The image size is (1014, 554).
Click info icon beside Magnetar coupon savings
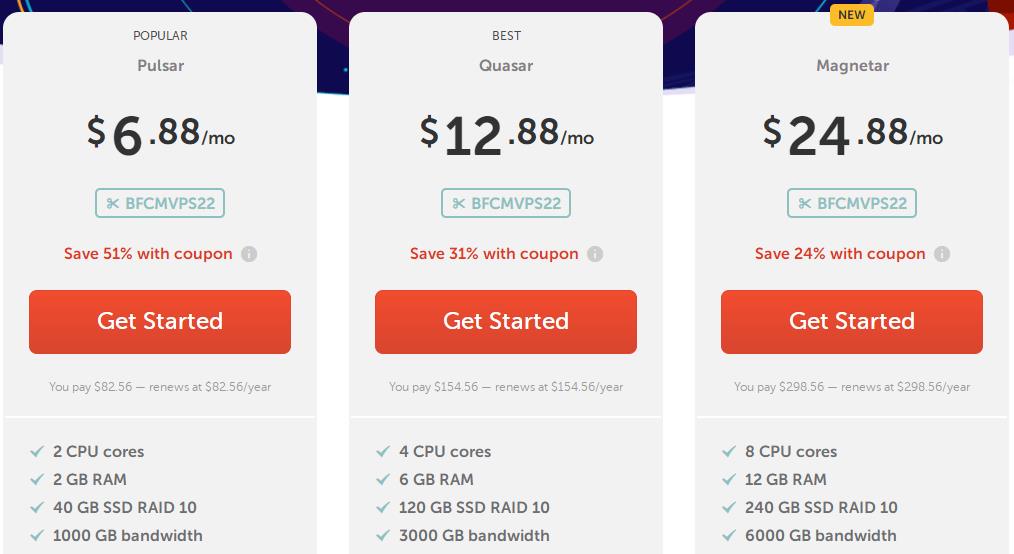pyautogui.click(x=942, y=254)
